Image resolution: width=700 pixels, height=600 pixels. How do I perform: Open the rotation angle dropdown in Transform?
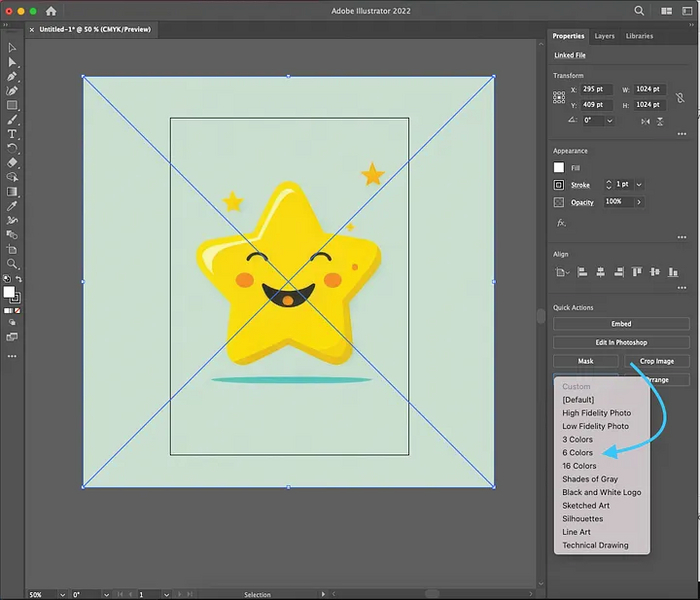611,120
